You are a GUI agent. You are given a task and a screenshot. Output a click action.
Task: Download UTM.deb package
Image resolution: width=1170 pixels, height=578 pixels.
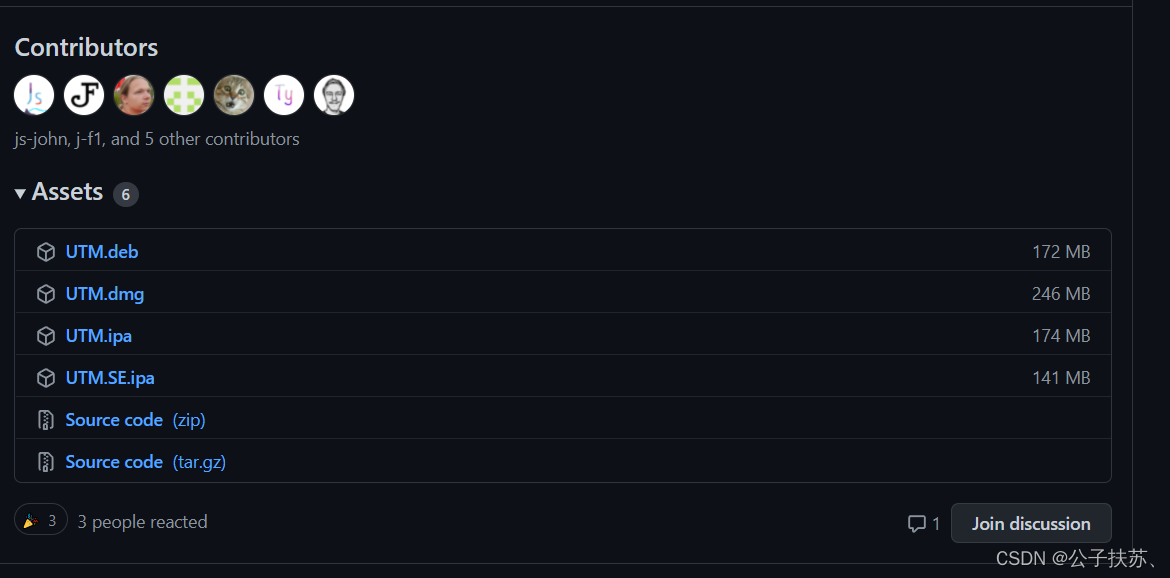point(102,252)
